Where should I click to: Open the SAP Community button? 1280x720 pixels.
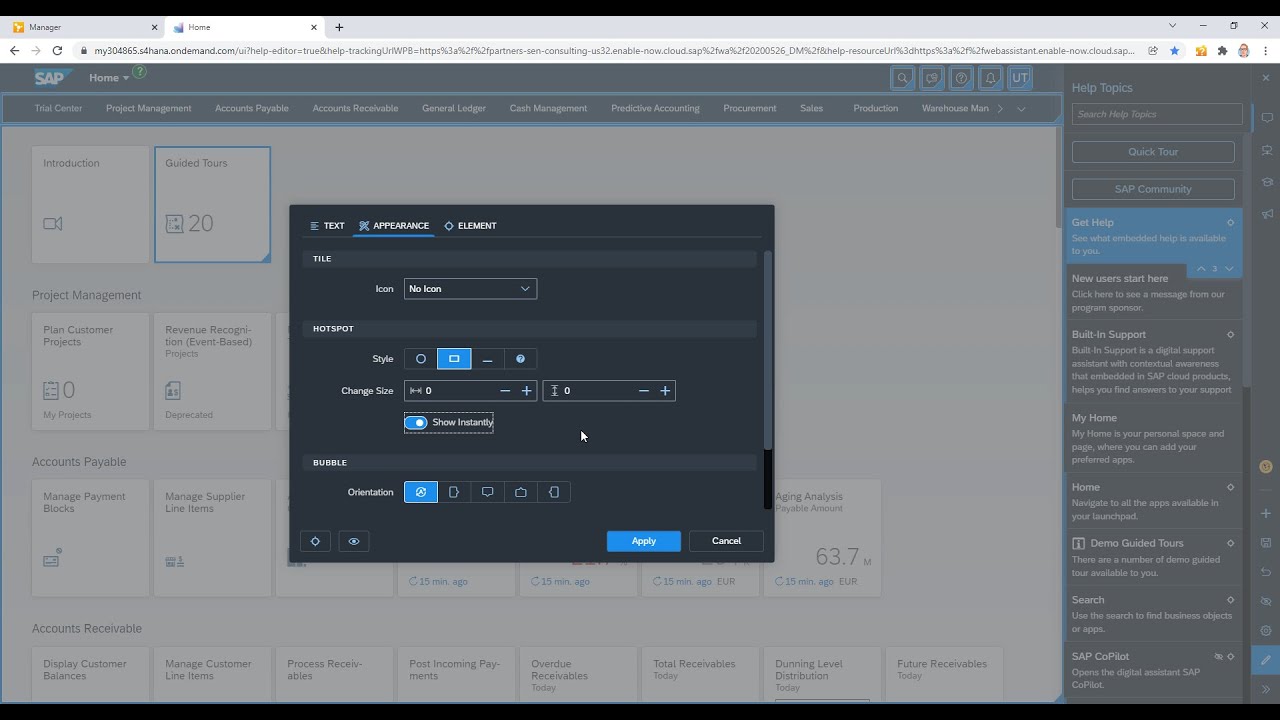click(x=1153, y=189)
